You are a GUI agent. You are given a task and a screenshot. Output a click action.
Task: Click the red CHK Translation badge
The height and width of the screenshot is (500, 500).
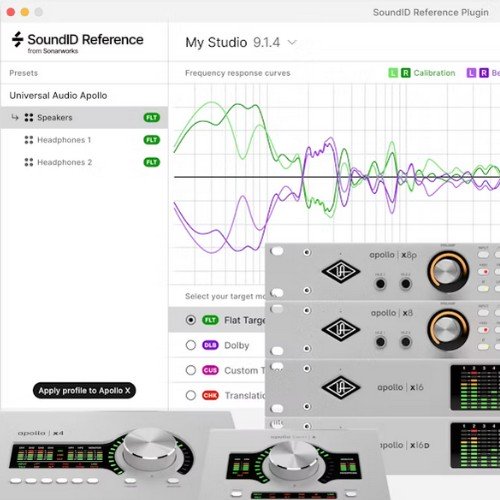tap(210, 395)
